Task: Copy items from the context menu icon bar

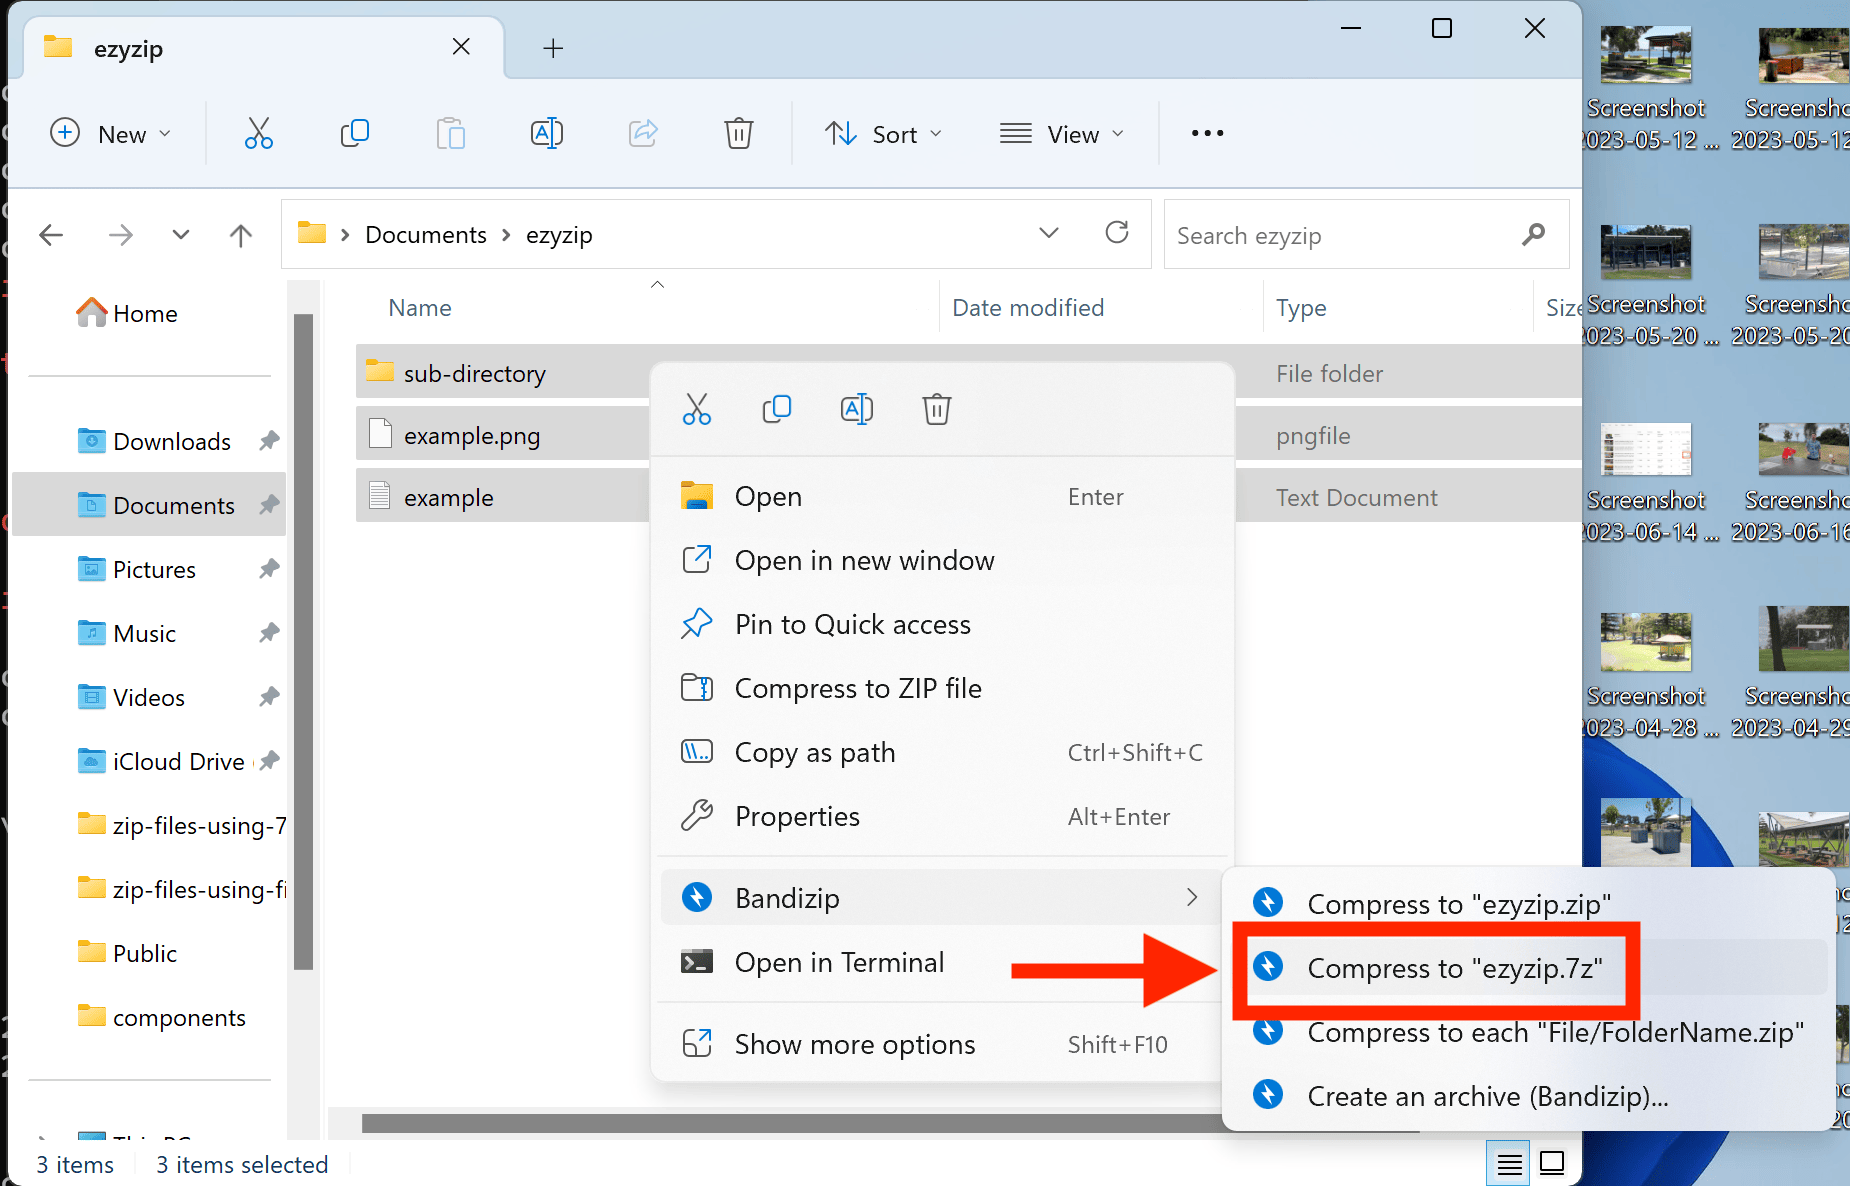Action: tap(777, 408)
